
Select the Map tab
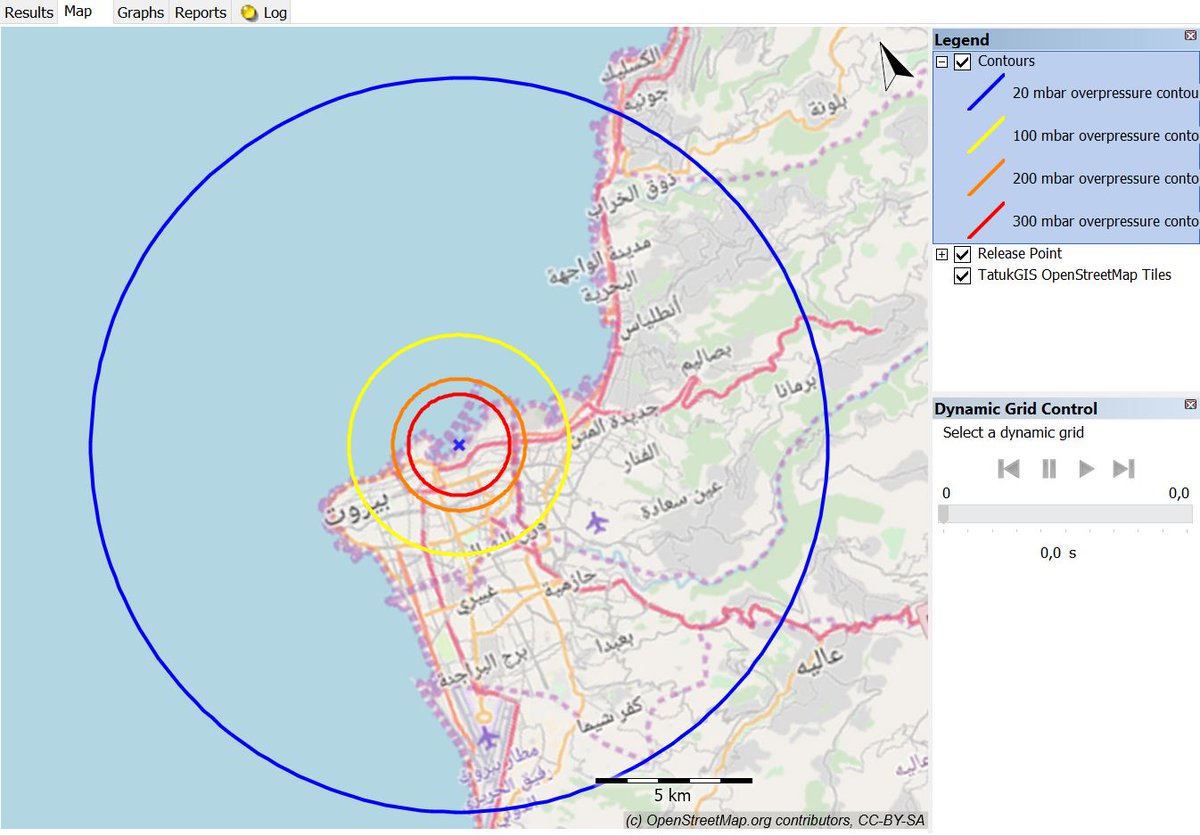tap(78, 12)
